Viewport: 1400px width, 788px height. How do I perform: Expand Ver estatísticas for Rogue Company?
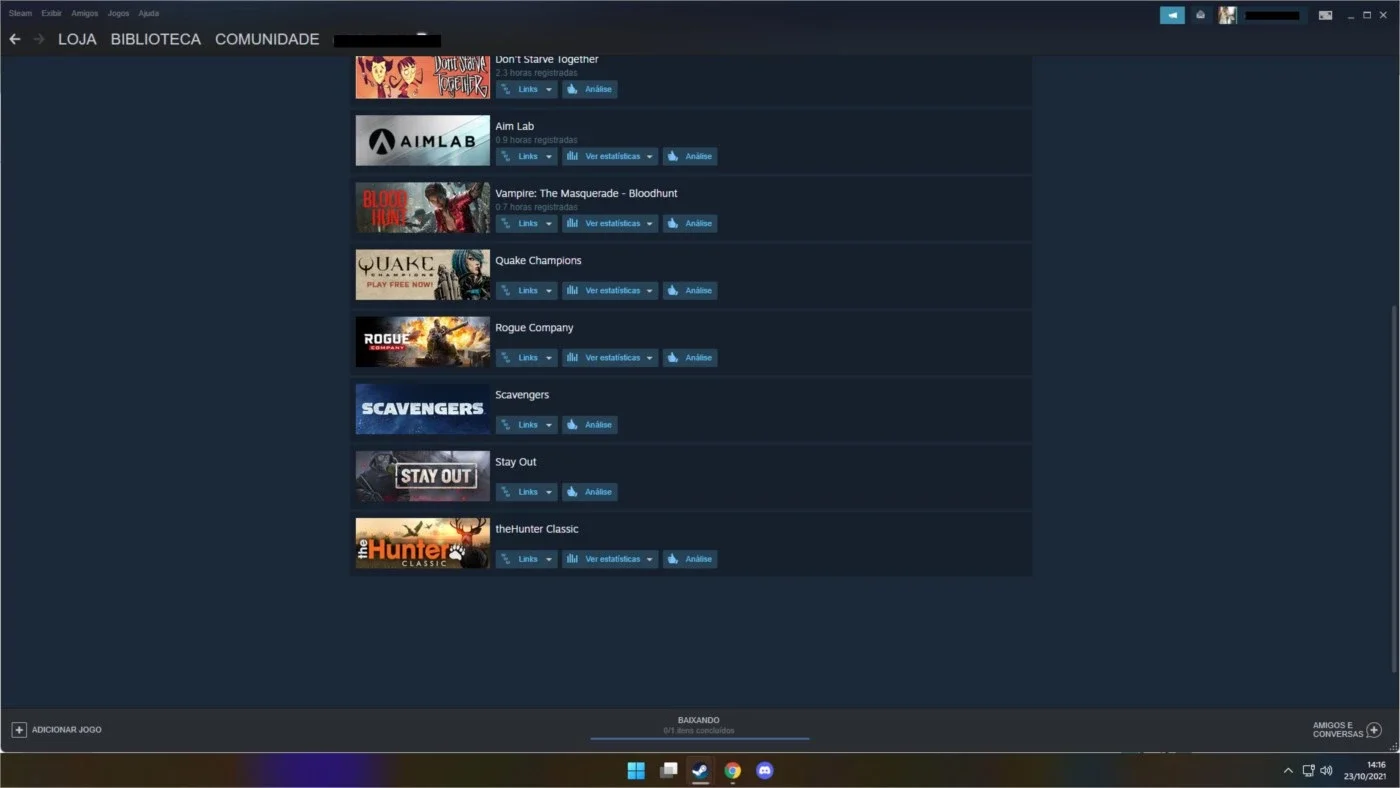point(610,357)
